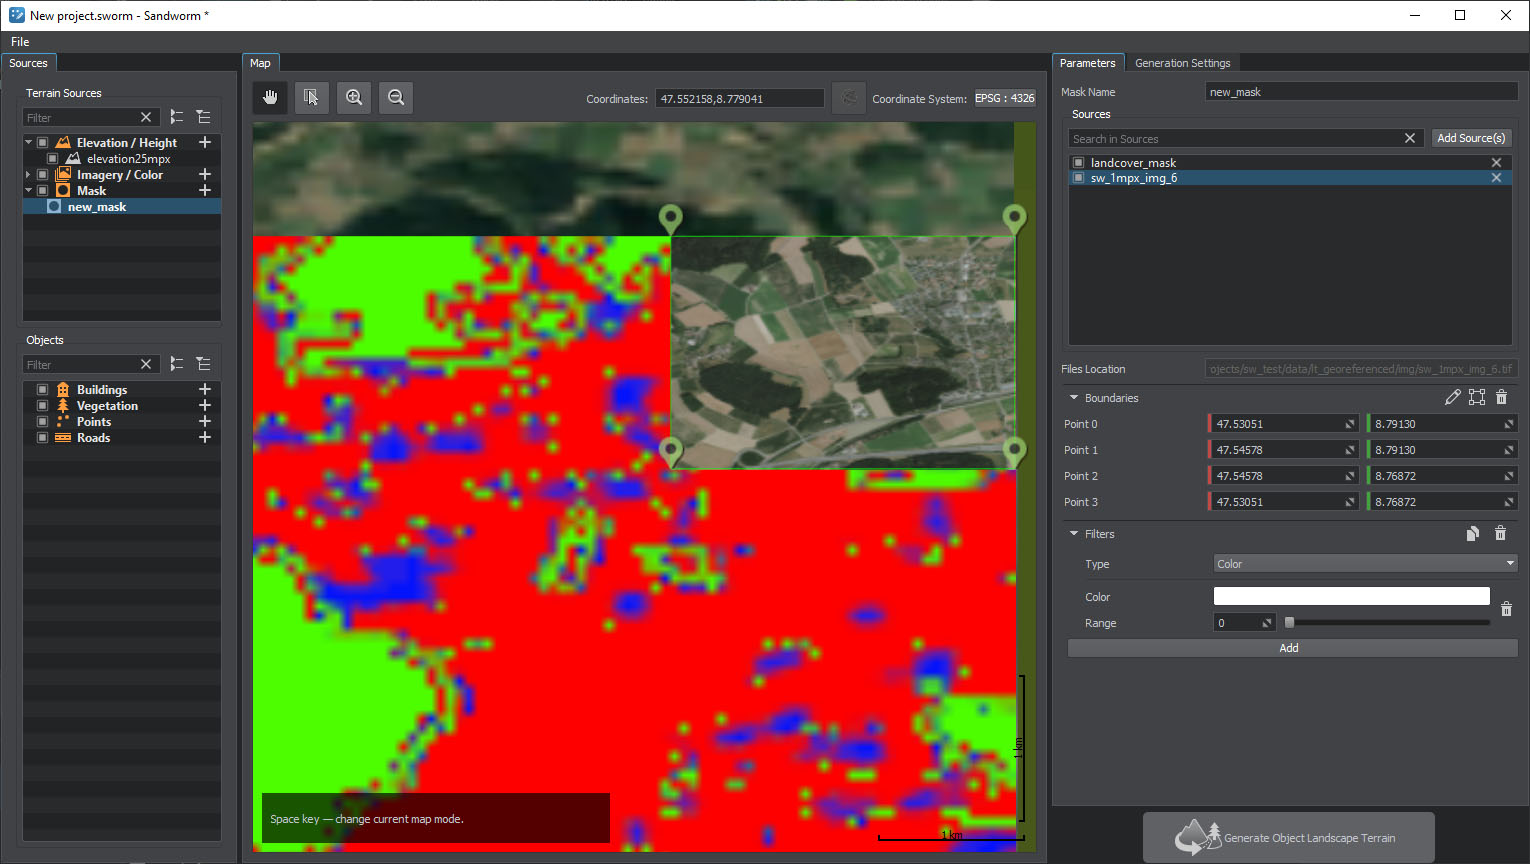The width and height of the screenshot is (1530, 864).
Task: Remove landcover_mask from the sources list
Action: [1496, 162]
